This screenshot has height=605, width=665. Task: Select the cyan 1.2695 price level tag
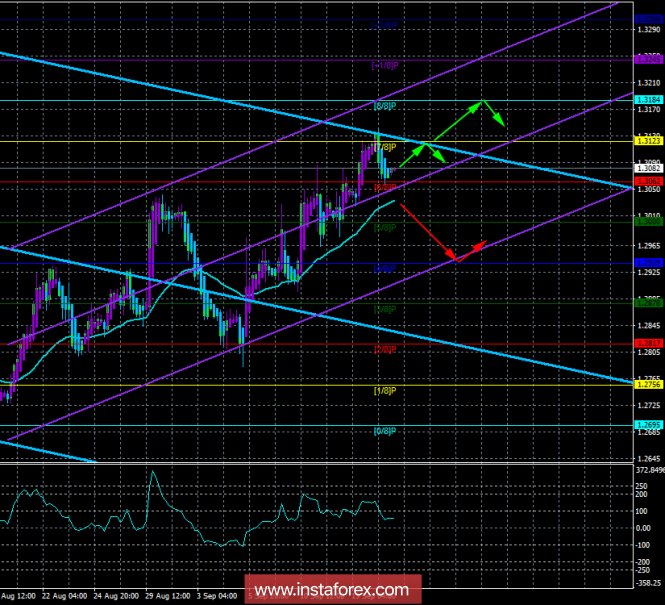click(648, 425)
